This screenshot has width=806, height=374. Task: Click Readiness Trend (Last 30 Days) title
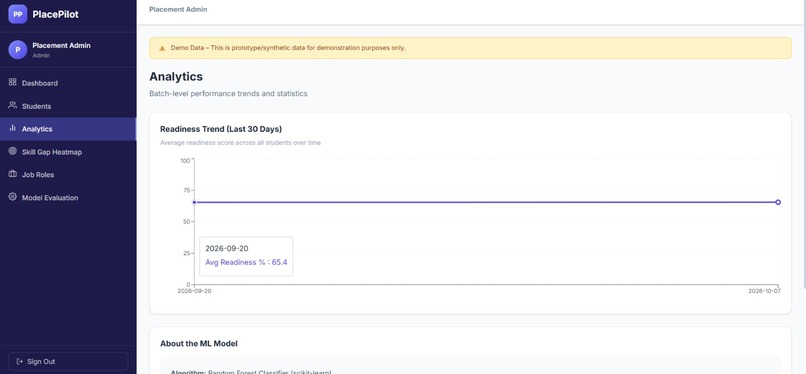[221, 129]
